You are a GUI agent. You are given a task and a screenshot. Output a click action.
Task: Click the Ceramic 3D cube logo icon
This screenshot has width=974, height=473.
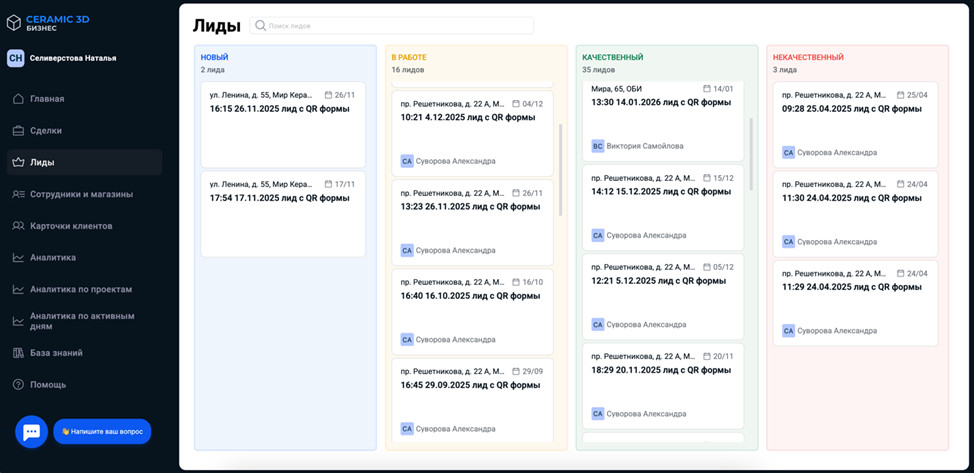14,23
